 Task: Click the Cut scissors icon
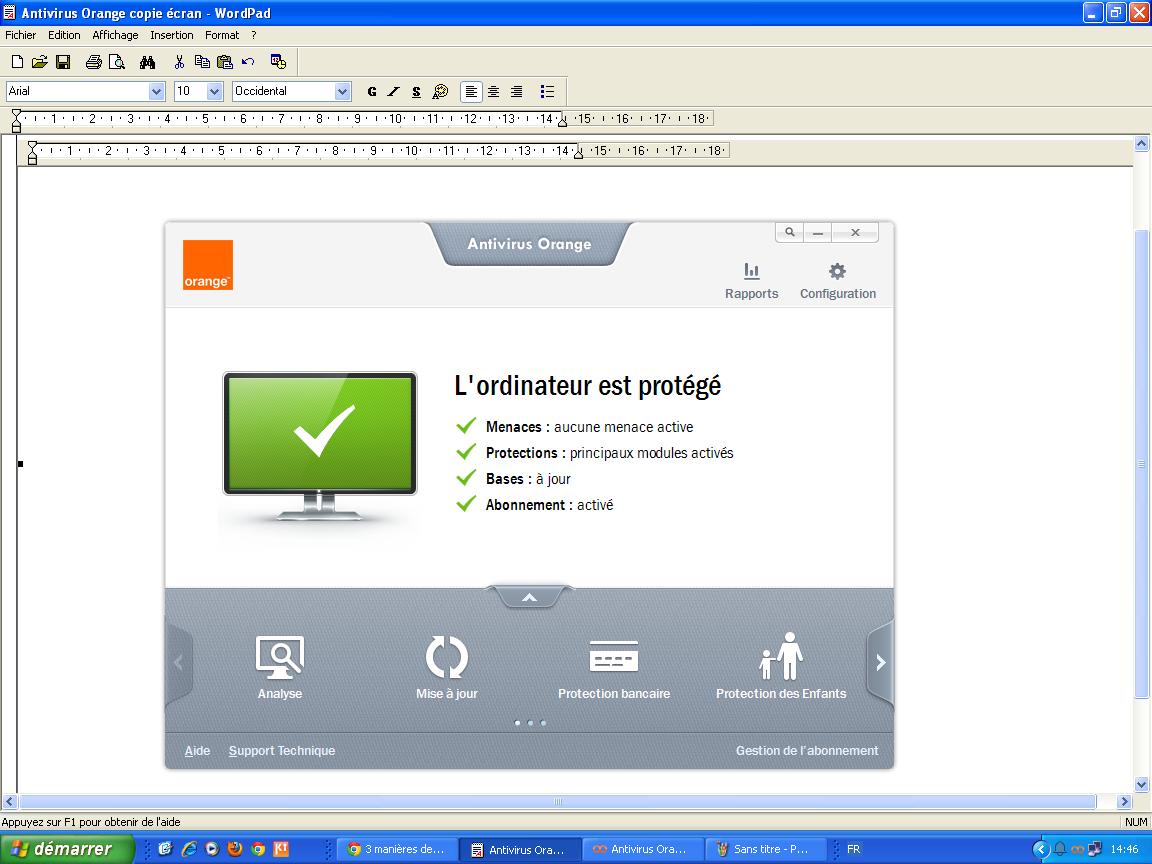[x=179, y=62]
